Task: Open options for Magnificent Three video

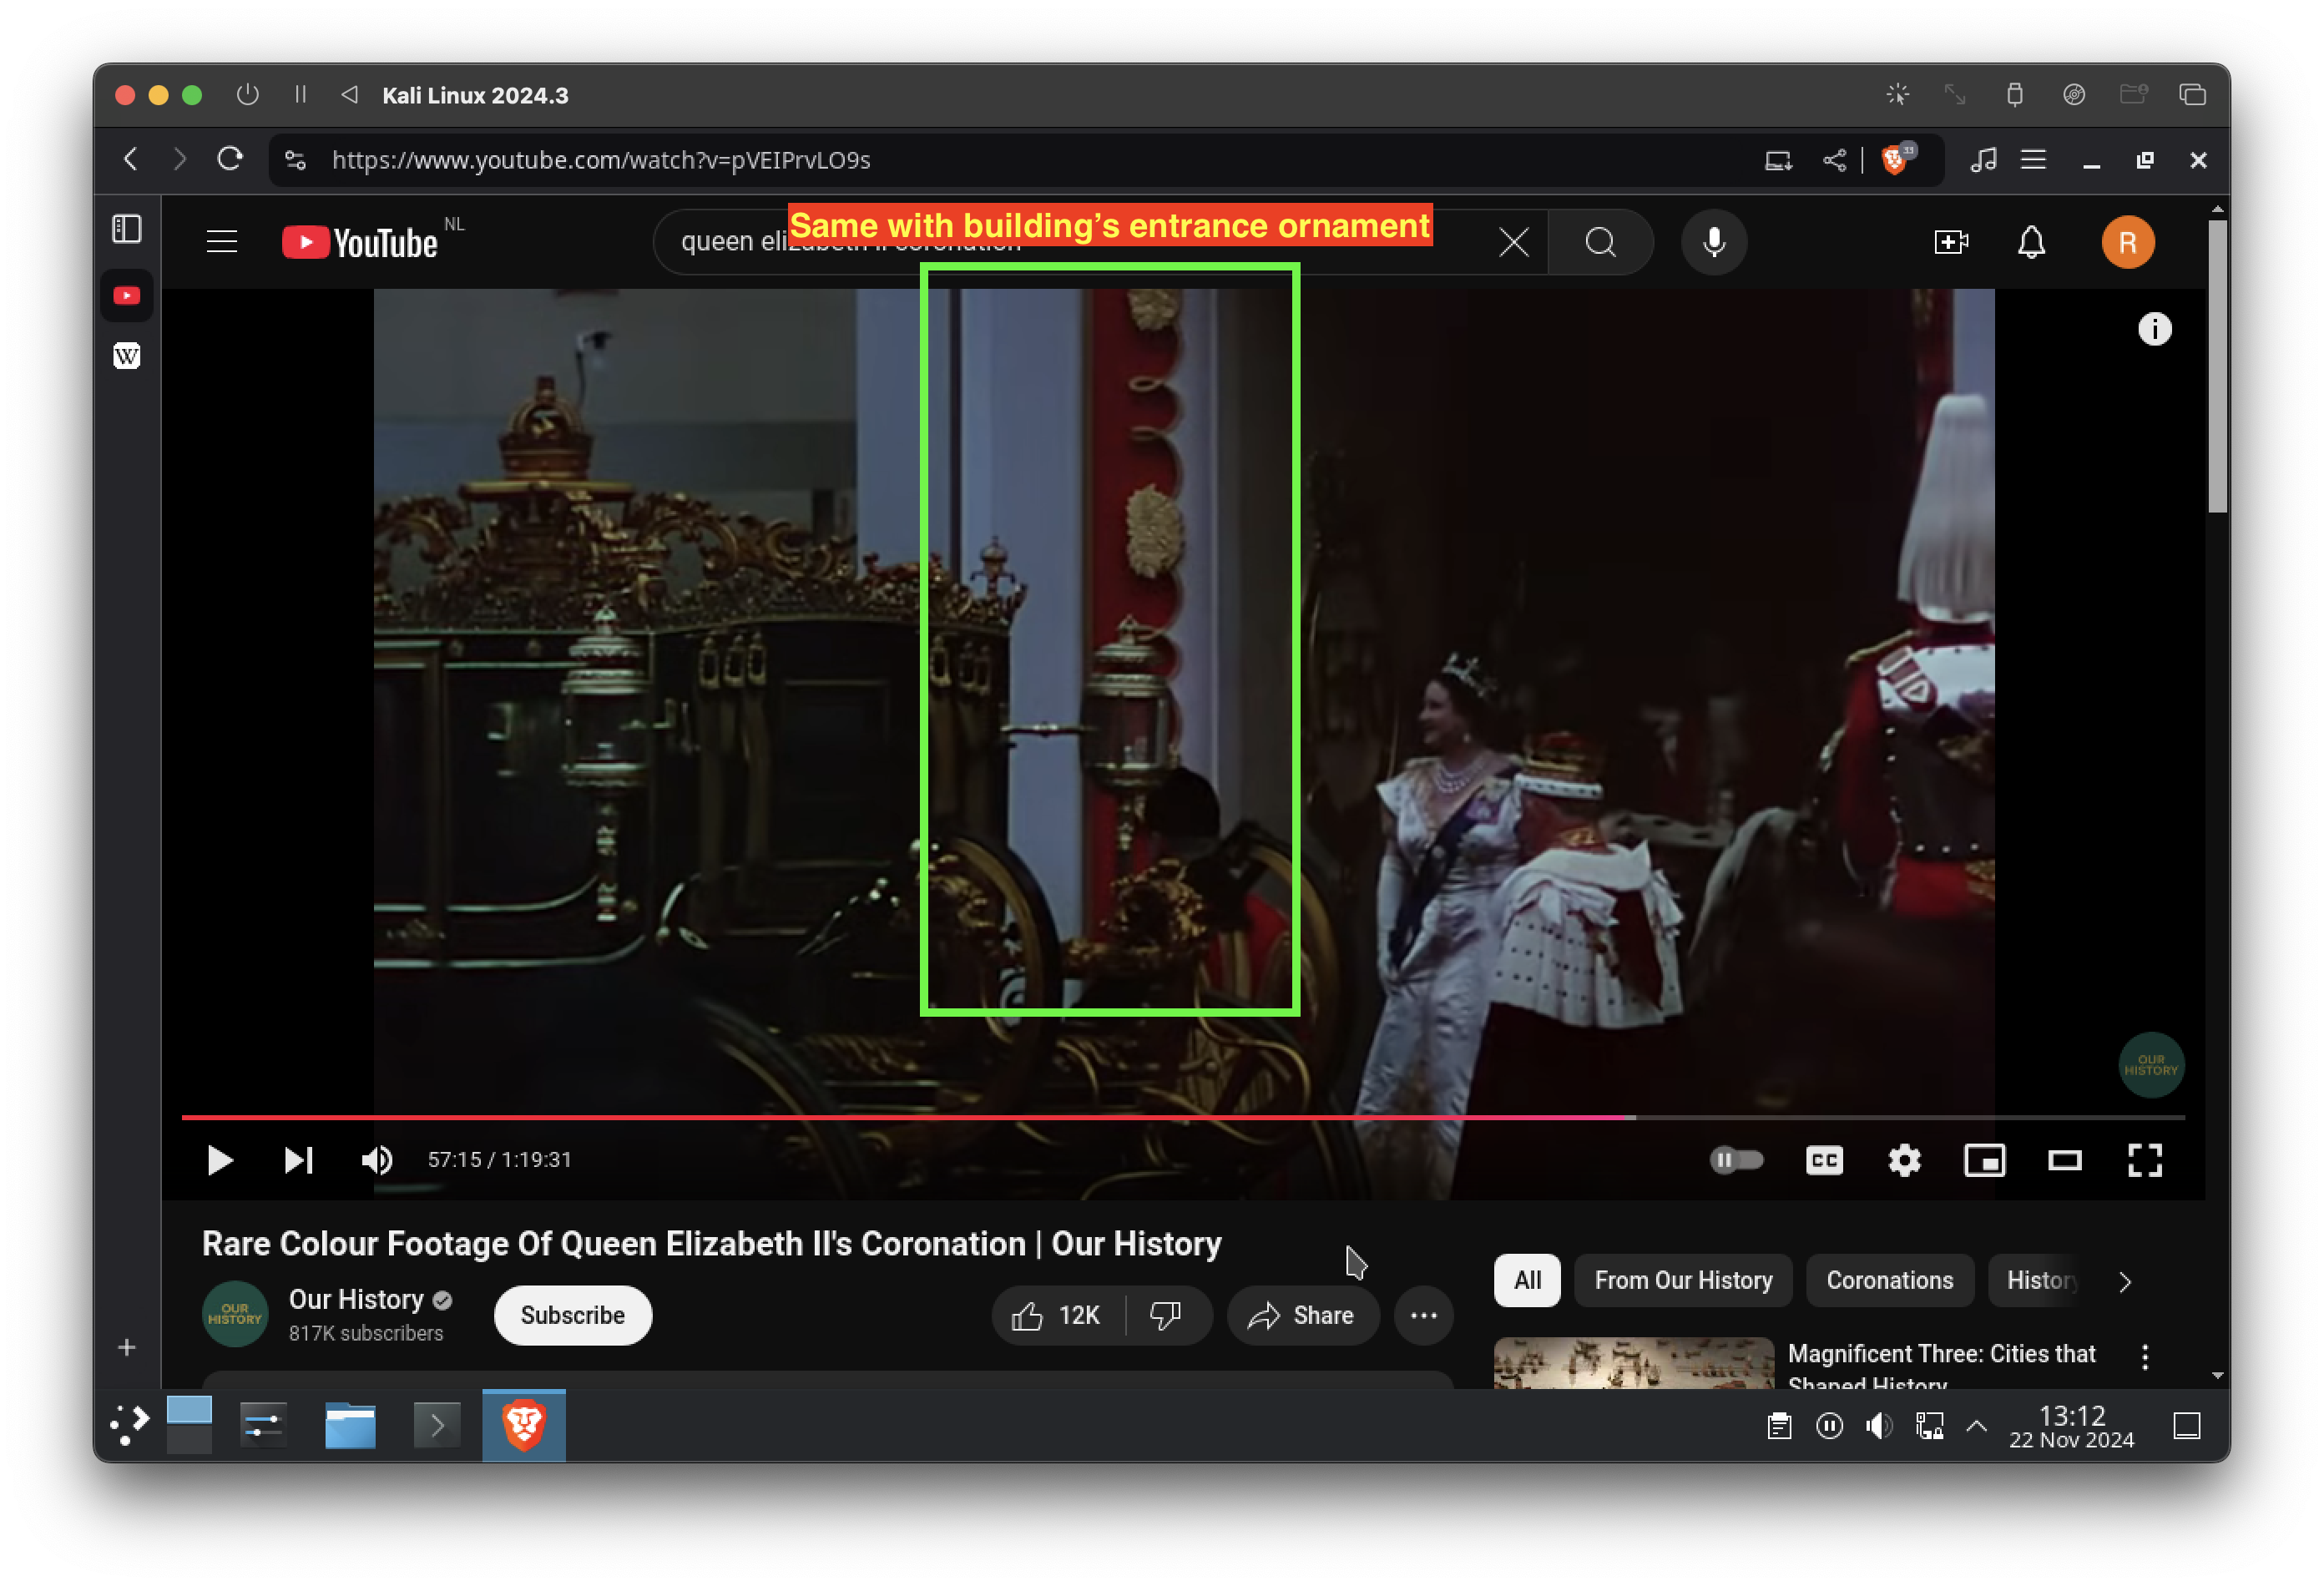Action: [x=2145, y=1356]
